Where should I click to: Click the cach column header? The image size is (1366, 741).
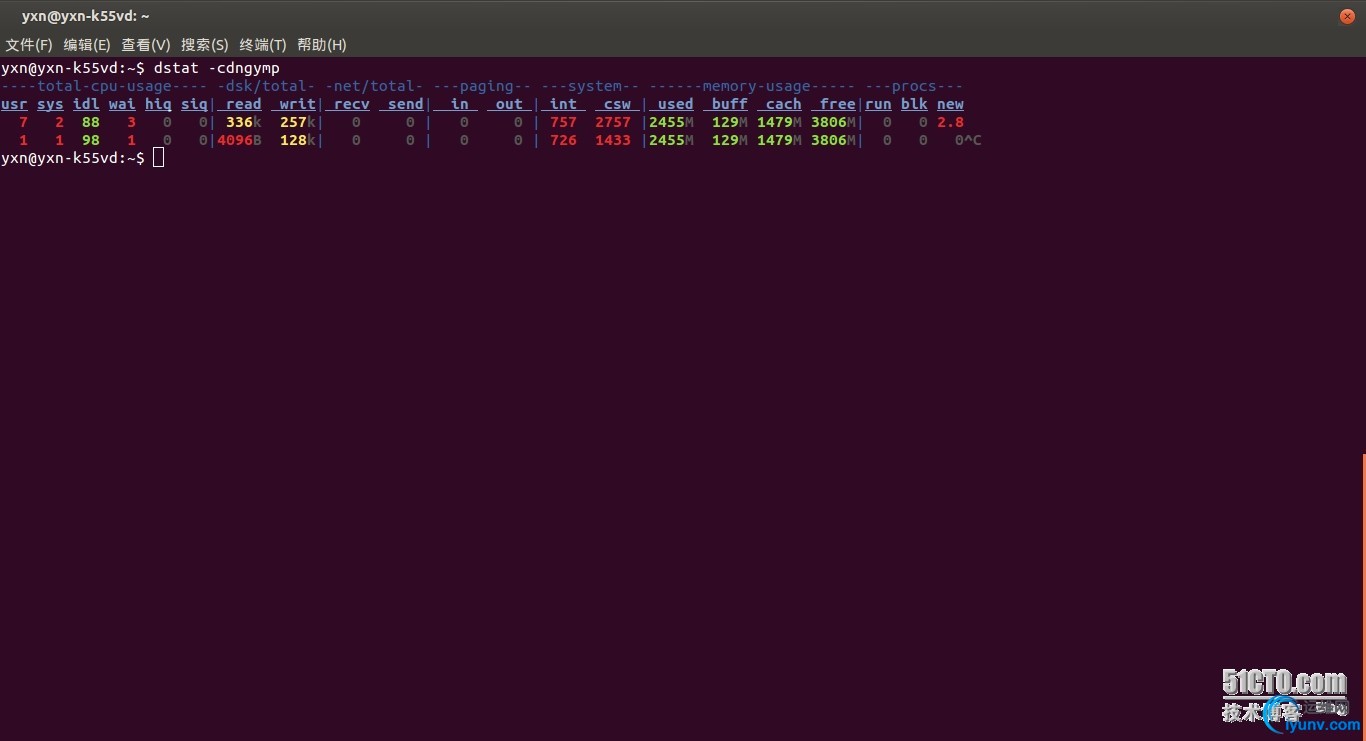pyautogui.click(x=779, y=104)
